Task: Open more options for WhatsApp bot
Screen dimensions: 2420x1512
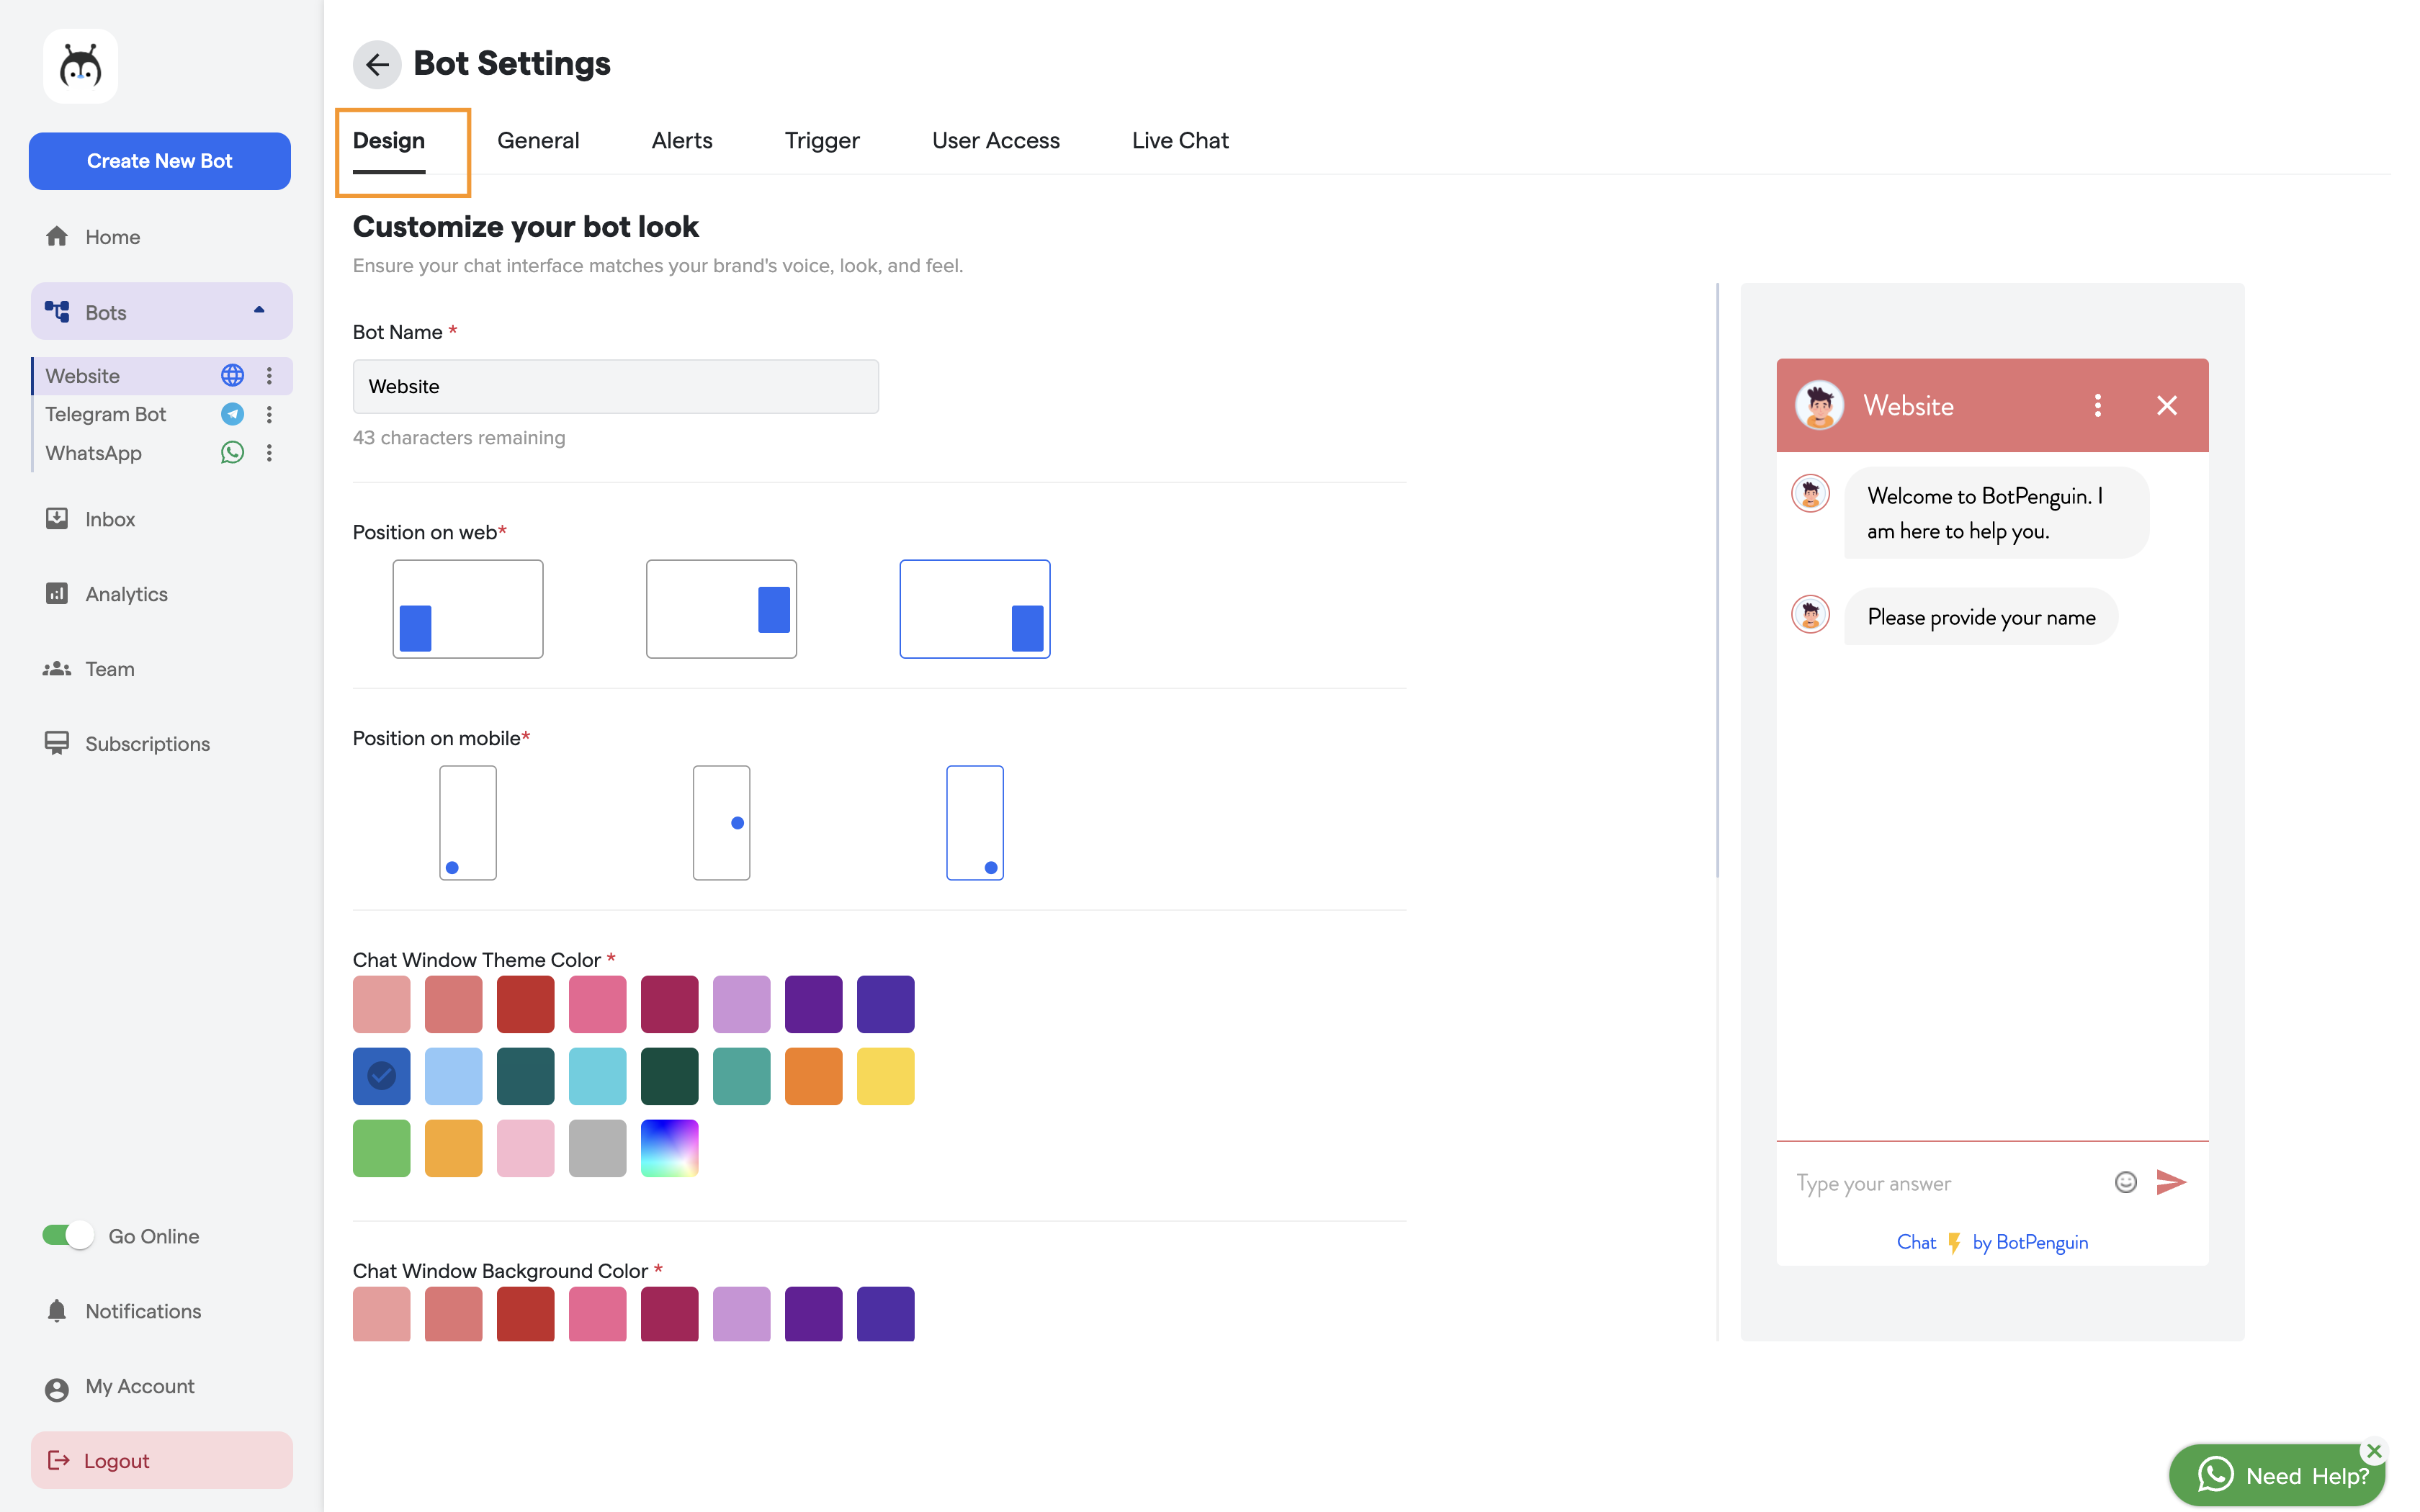Action: (269, 453)
